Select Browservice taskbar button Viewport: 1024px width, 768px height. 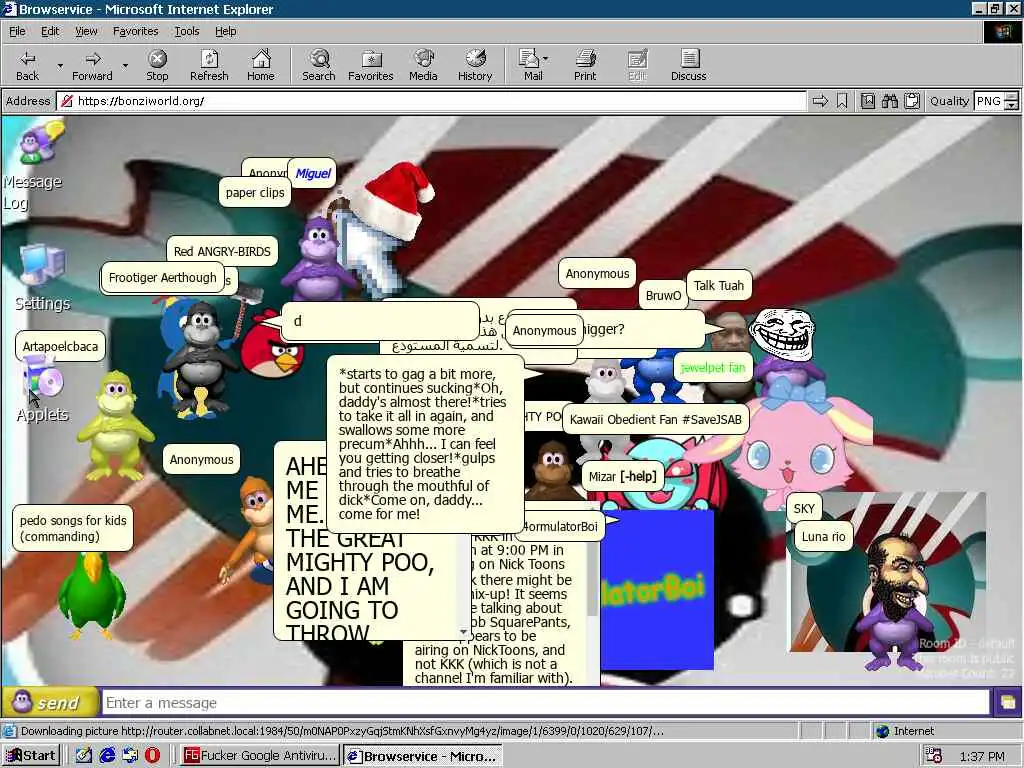(x=423, y=756)
